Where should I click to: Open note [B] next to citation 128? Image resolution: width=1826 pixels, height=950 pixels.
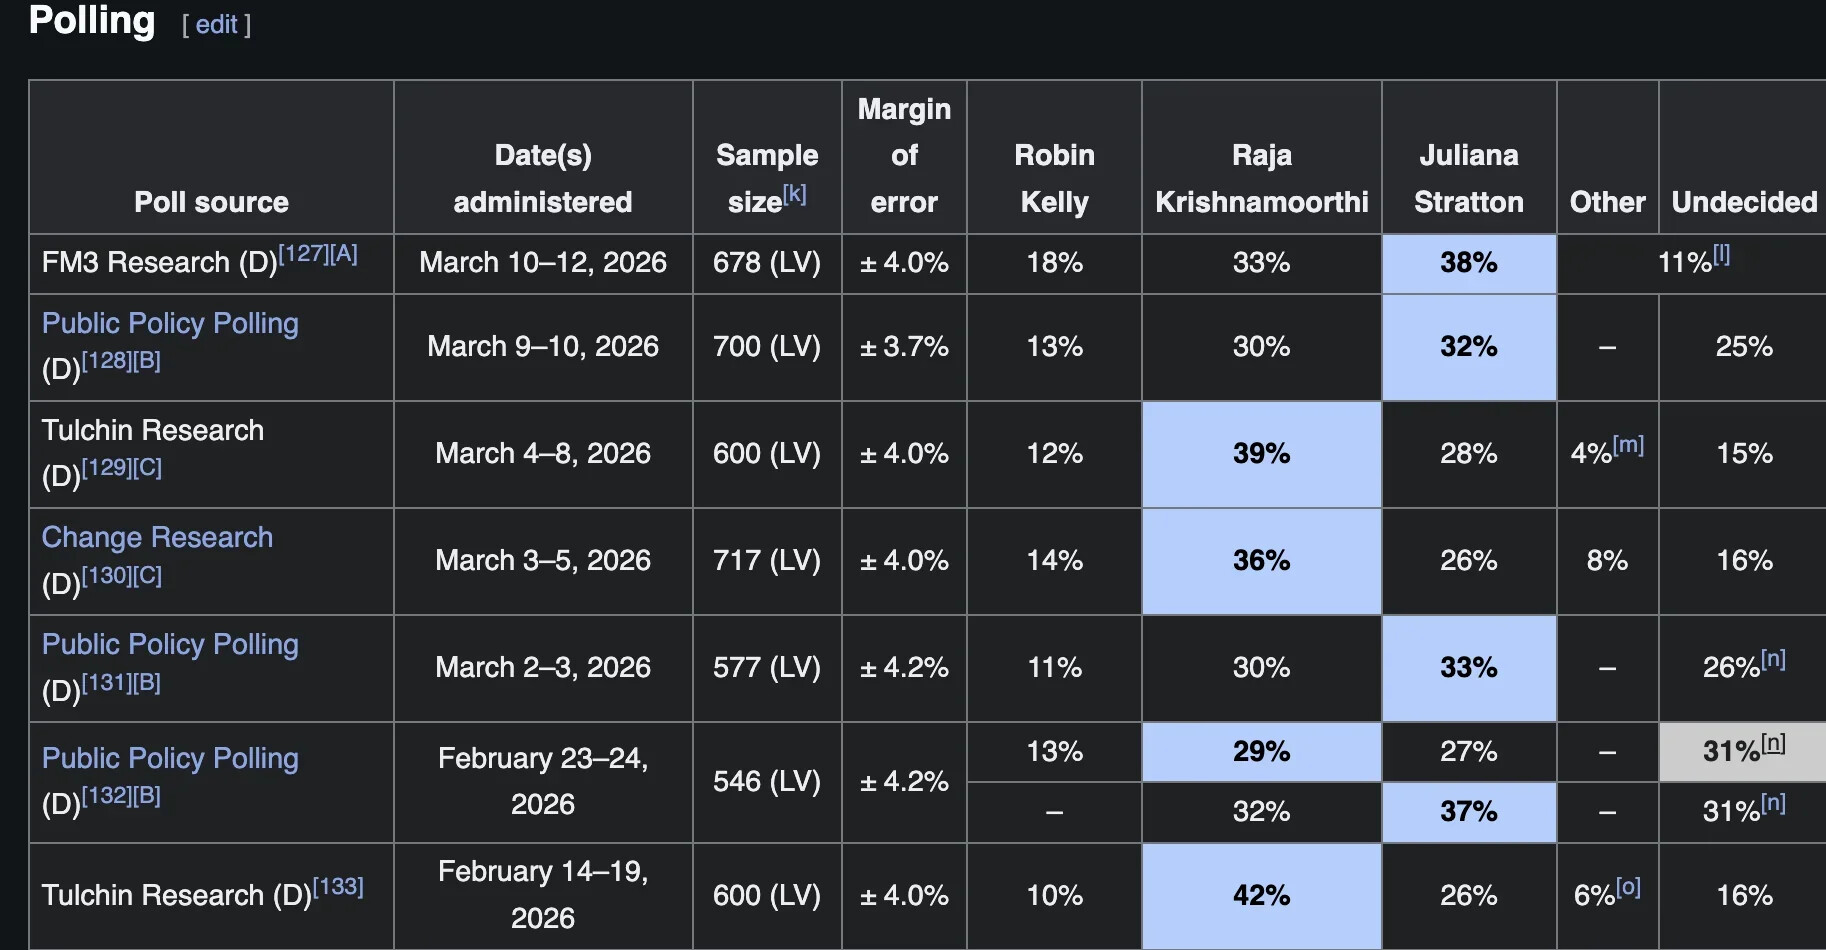pos(147,360)
